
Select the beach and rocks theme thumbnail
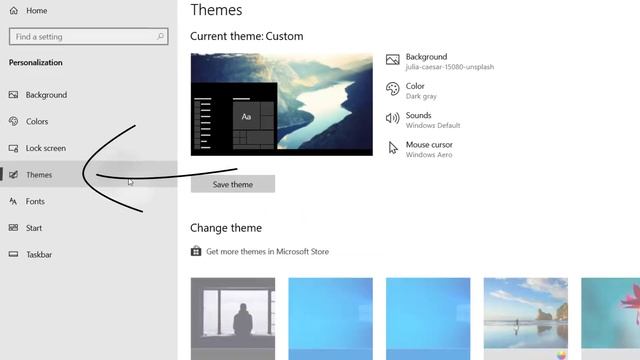tap(526, 319)
